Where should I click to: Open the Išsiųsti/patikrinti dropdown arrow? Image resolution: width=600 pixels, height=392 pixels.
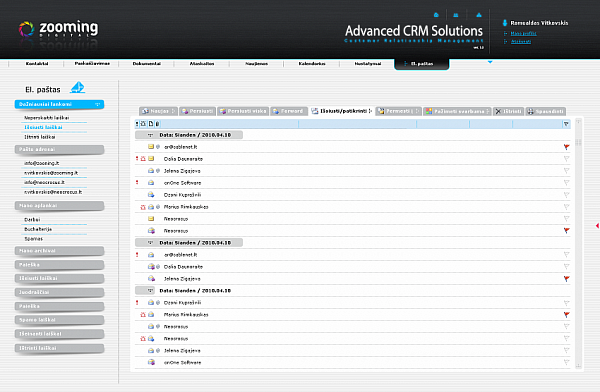pyautogui.click(x=370, y=111)
